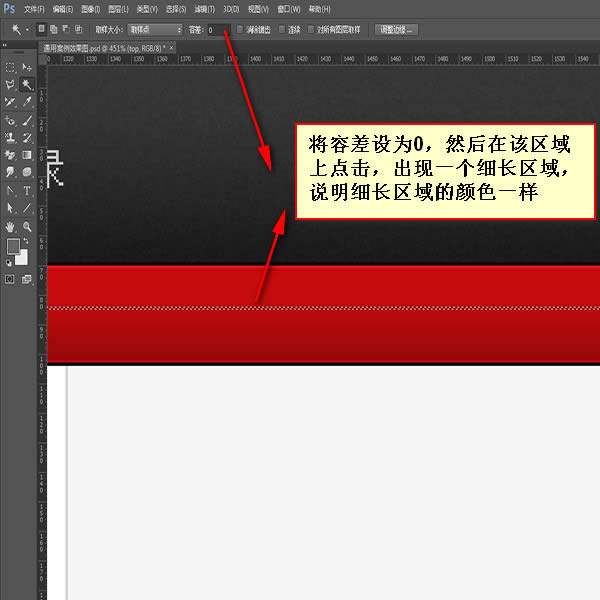Open the 取样大小 sample size dropdown
The width and height of the screenshot is (600, 600).
[155, 29]
